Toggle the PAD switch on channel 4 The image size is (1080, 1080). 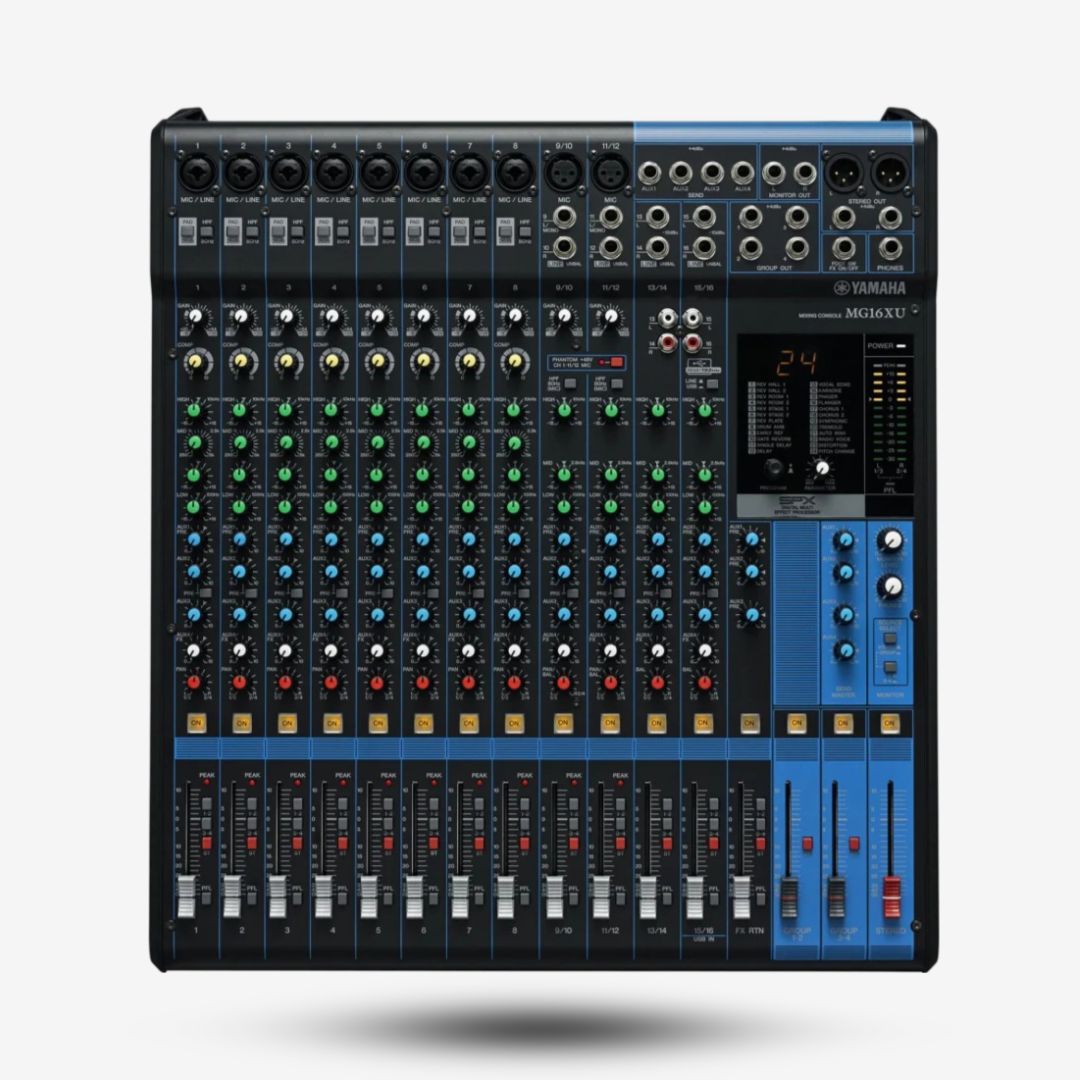point(323,231)
